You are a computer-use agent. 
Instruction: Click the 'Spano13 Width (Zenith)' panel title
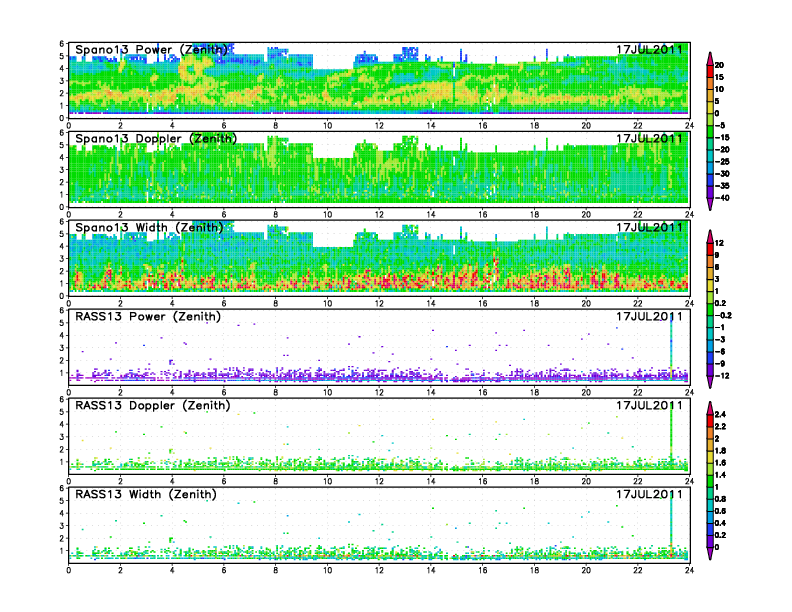(x=150, y=228)
